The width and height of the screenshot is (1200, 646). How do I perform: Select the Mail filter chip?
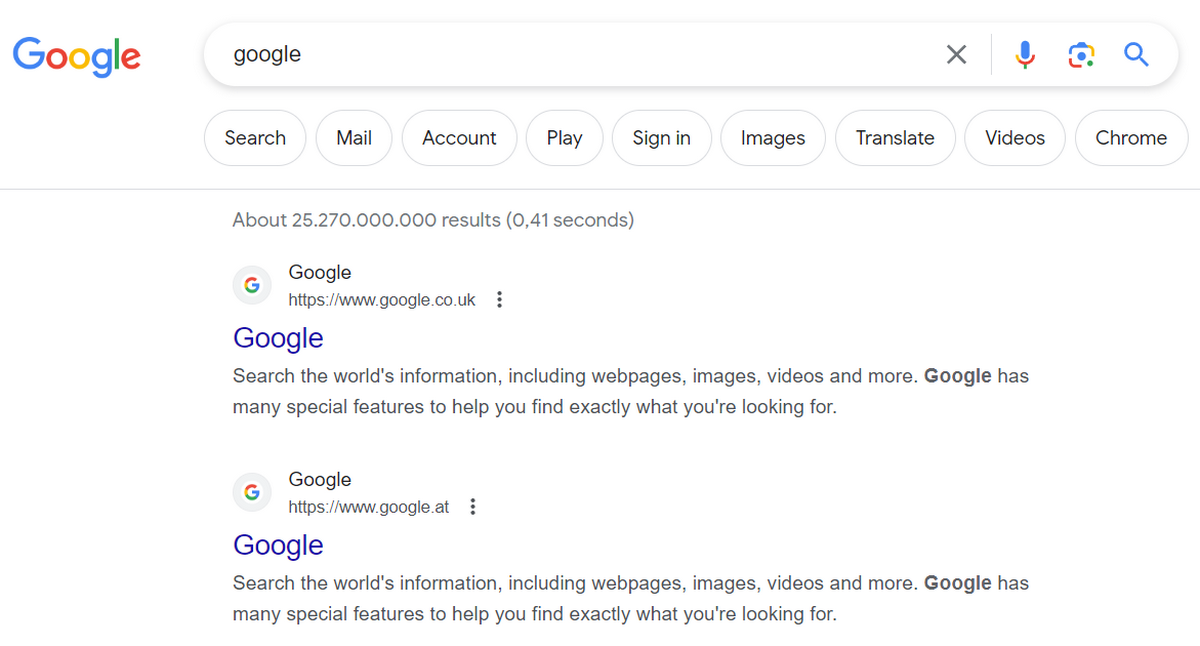[x=354, y=138]
